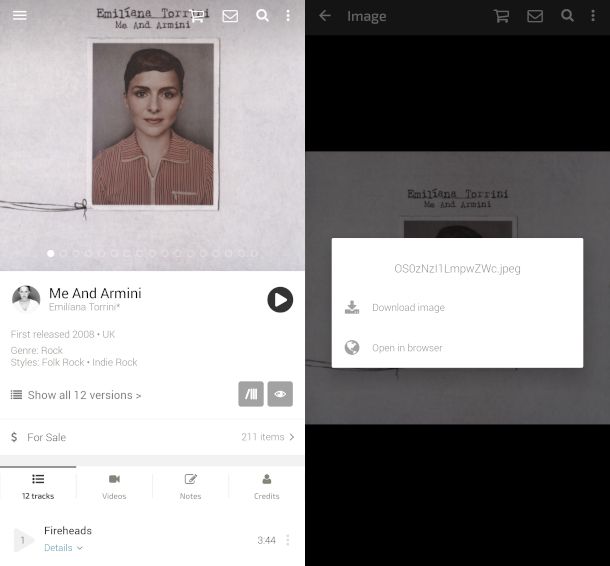Select filename OS0zNzI1LmpwZWc.jpeg text
The width and height of the screenshot is (610, 566).
pyautogui.click(x=457, y=269)
